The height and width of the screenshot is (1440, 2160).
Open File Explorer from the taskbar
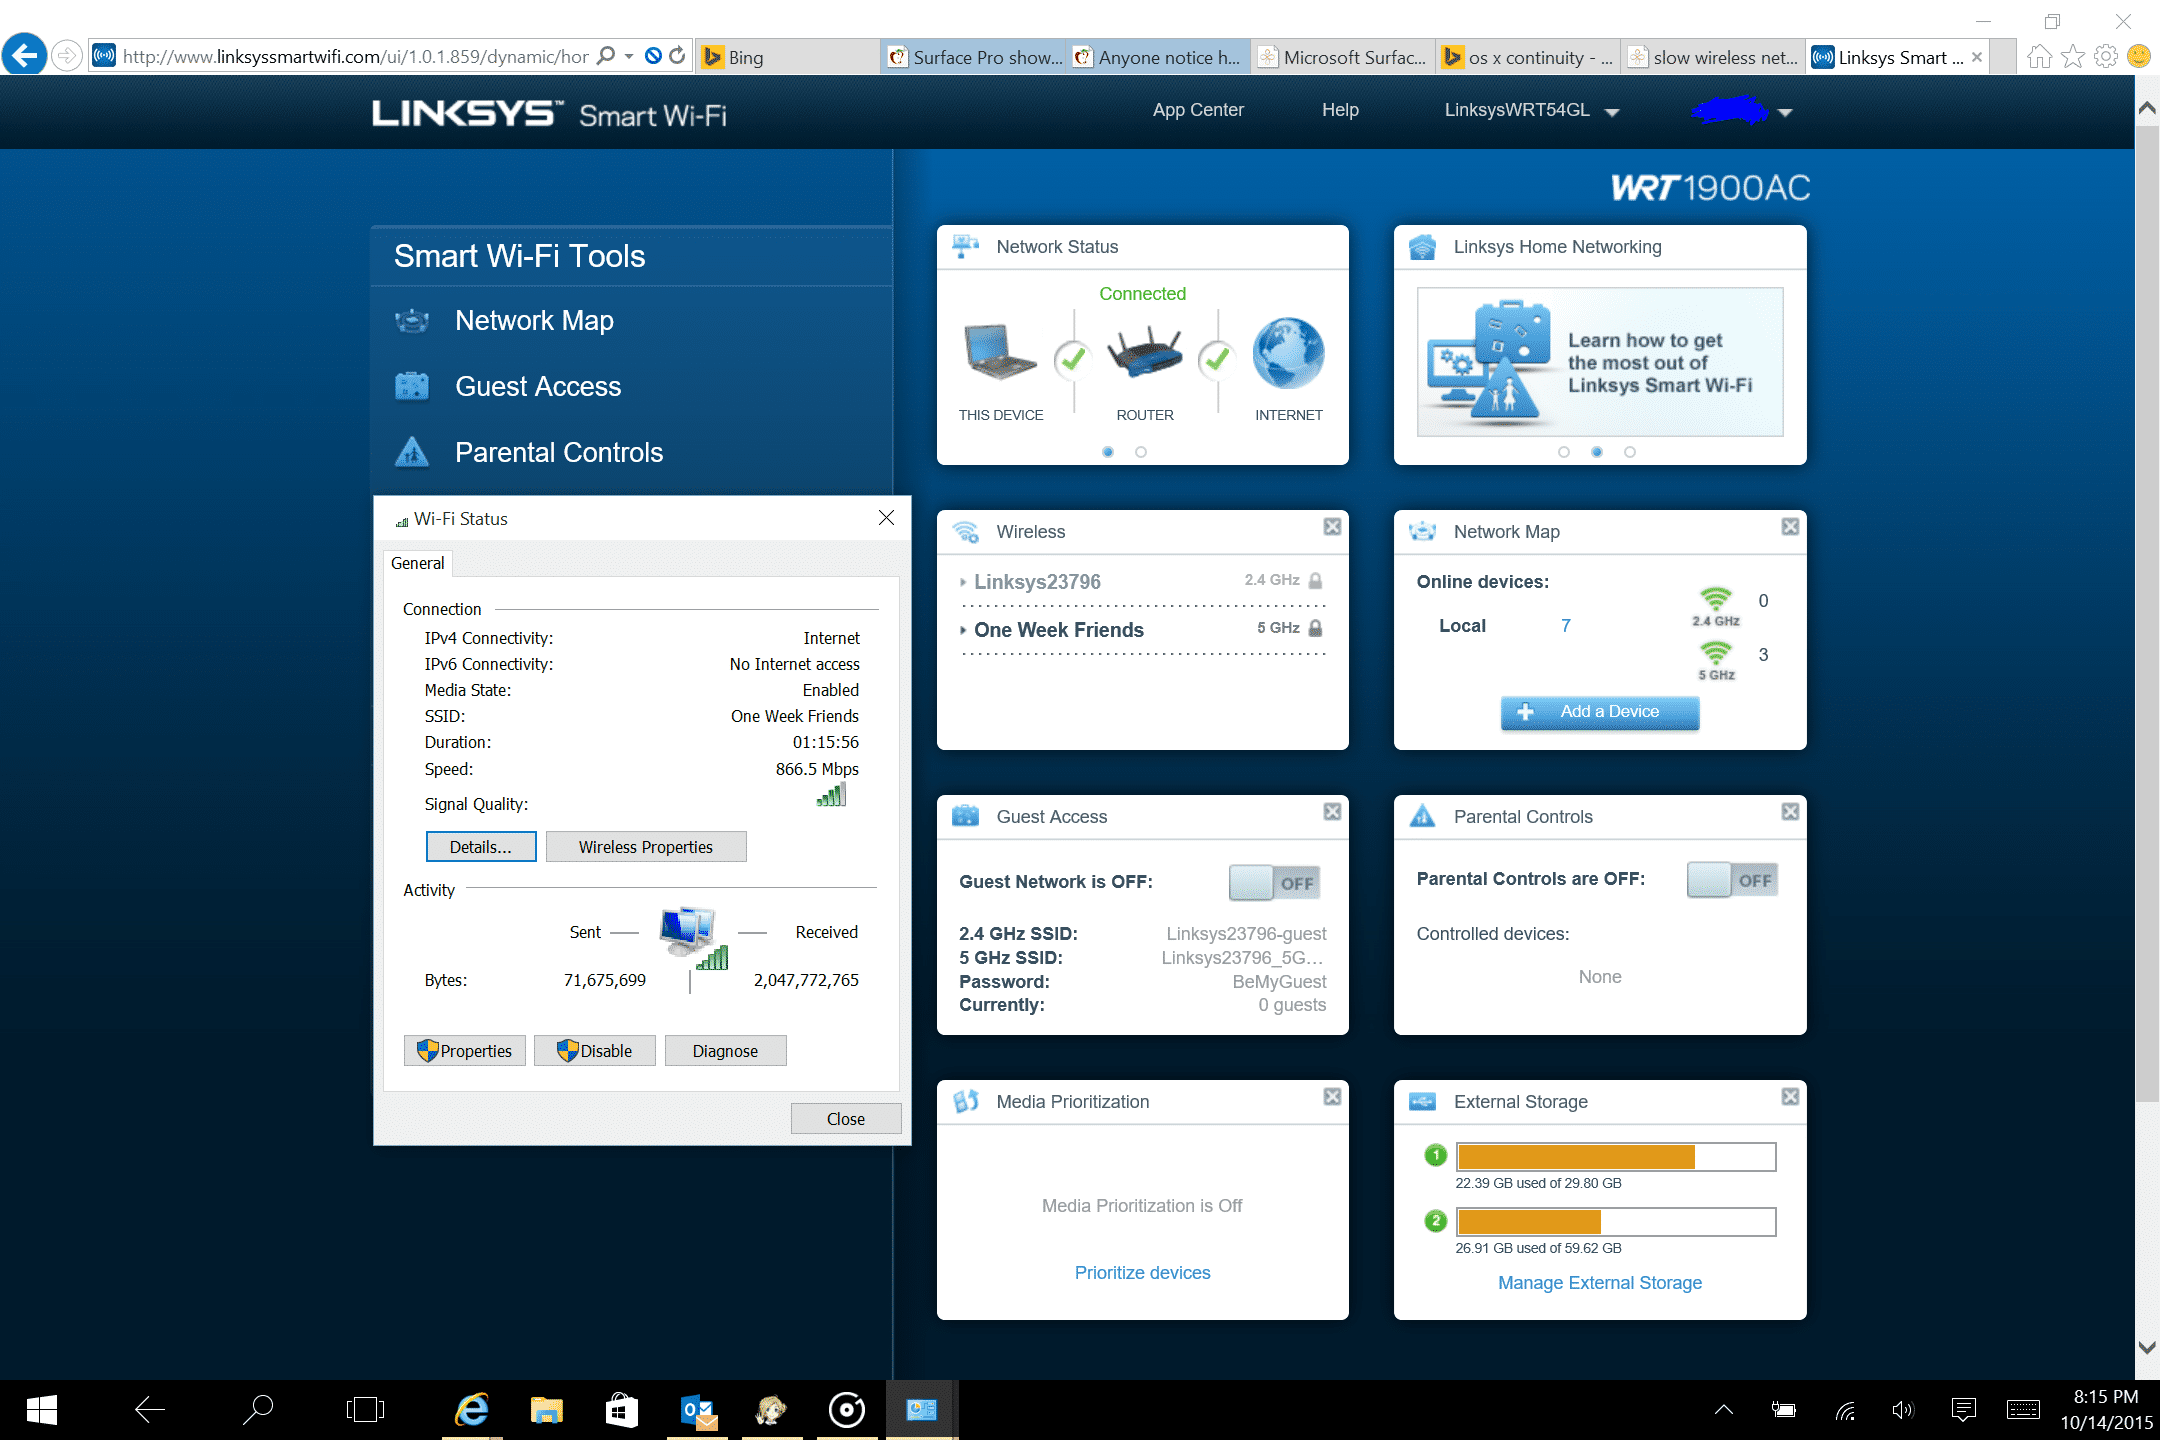point(546,1410)
